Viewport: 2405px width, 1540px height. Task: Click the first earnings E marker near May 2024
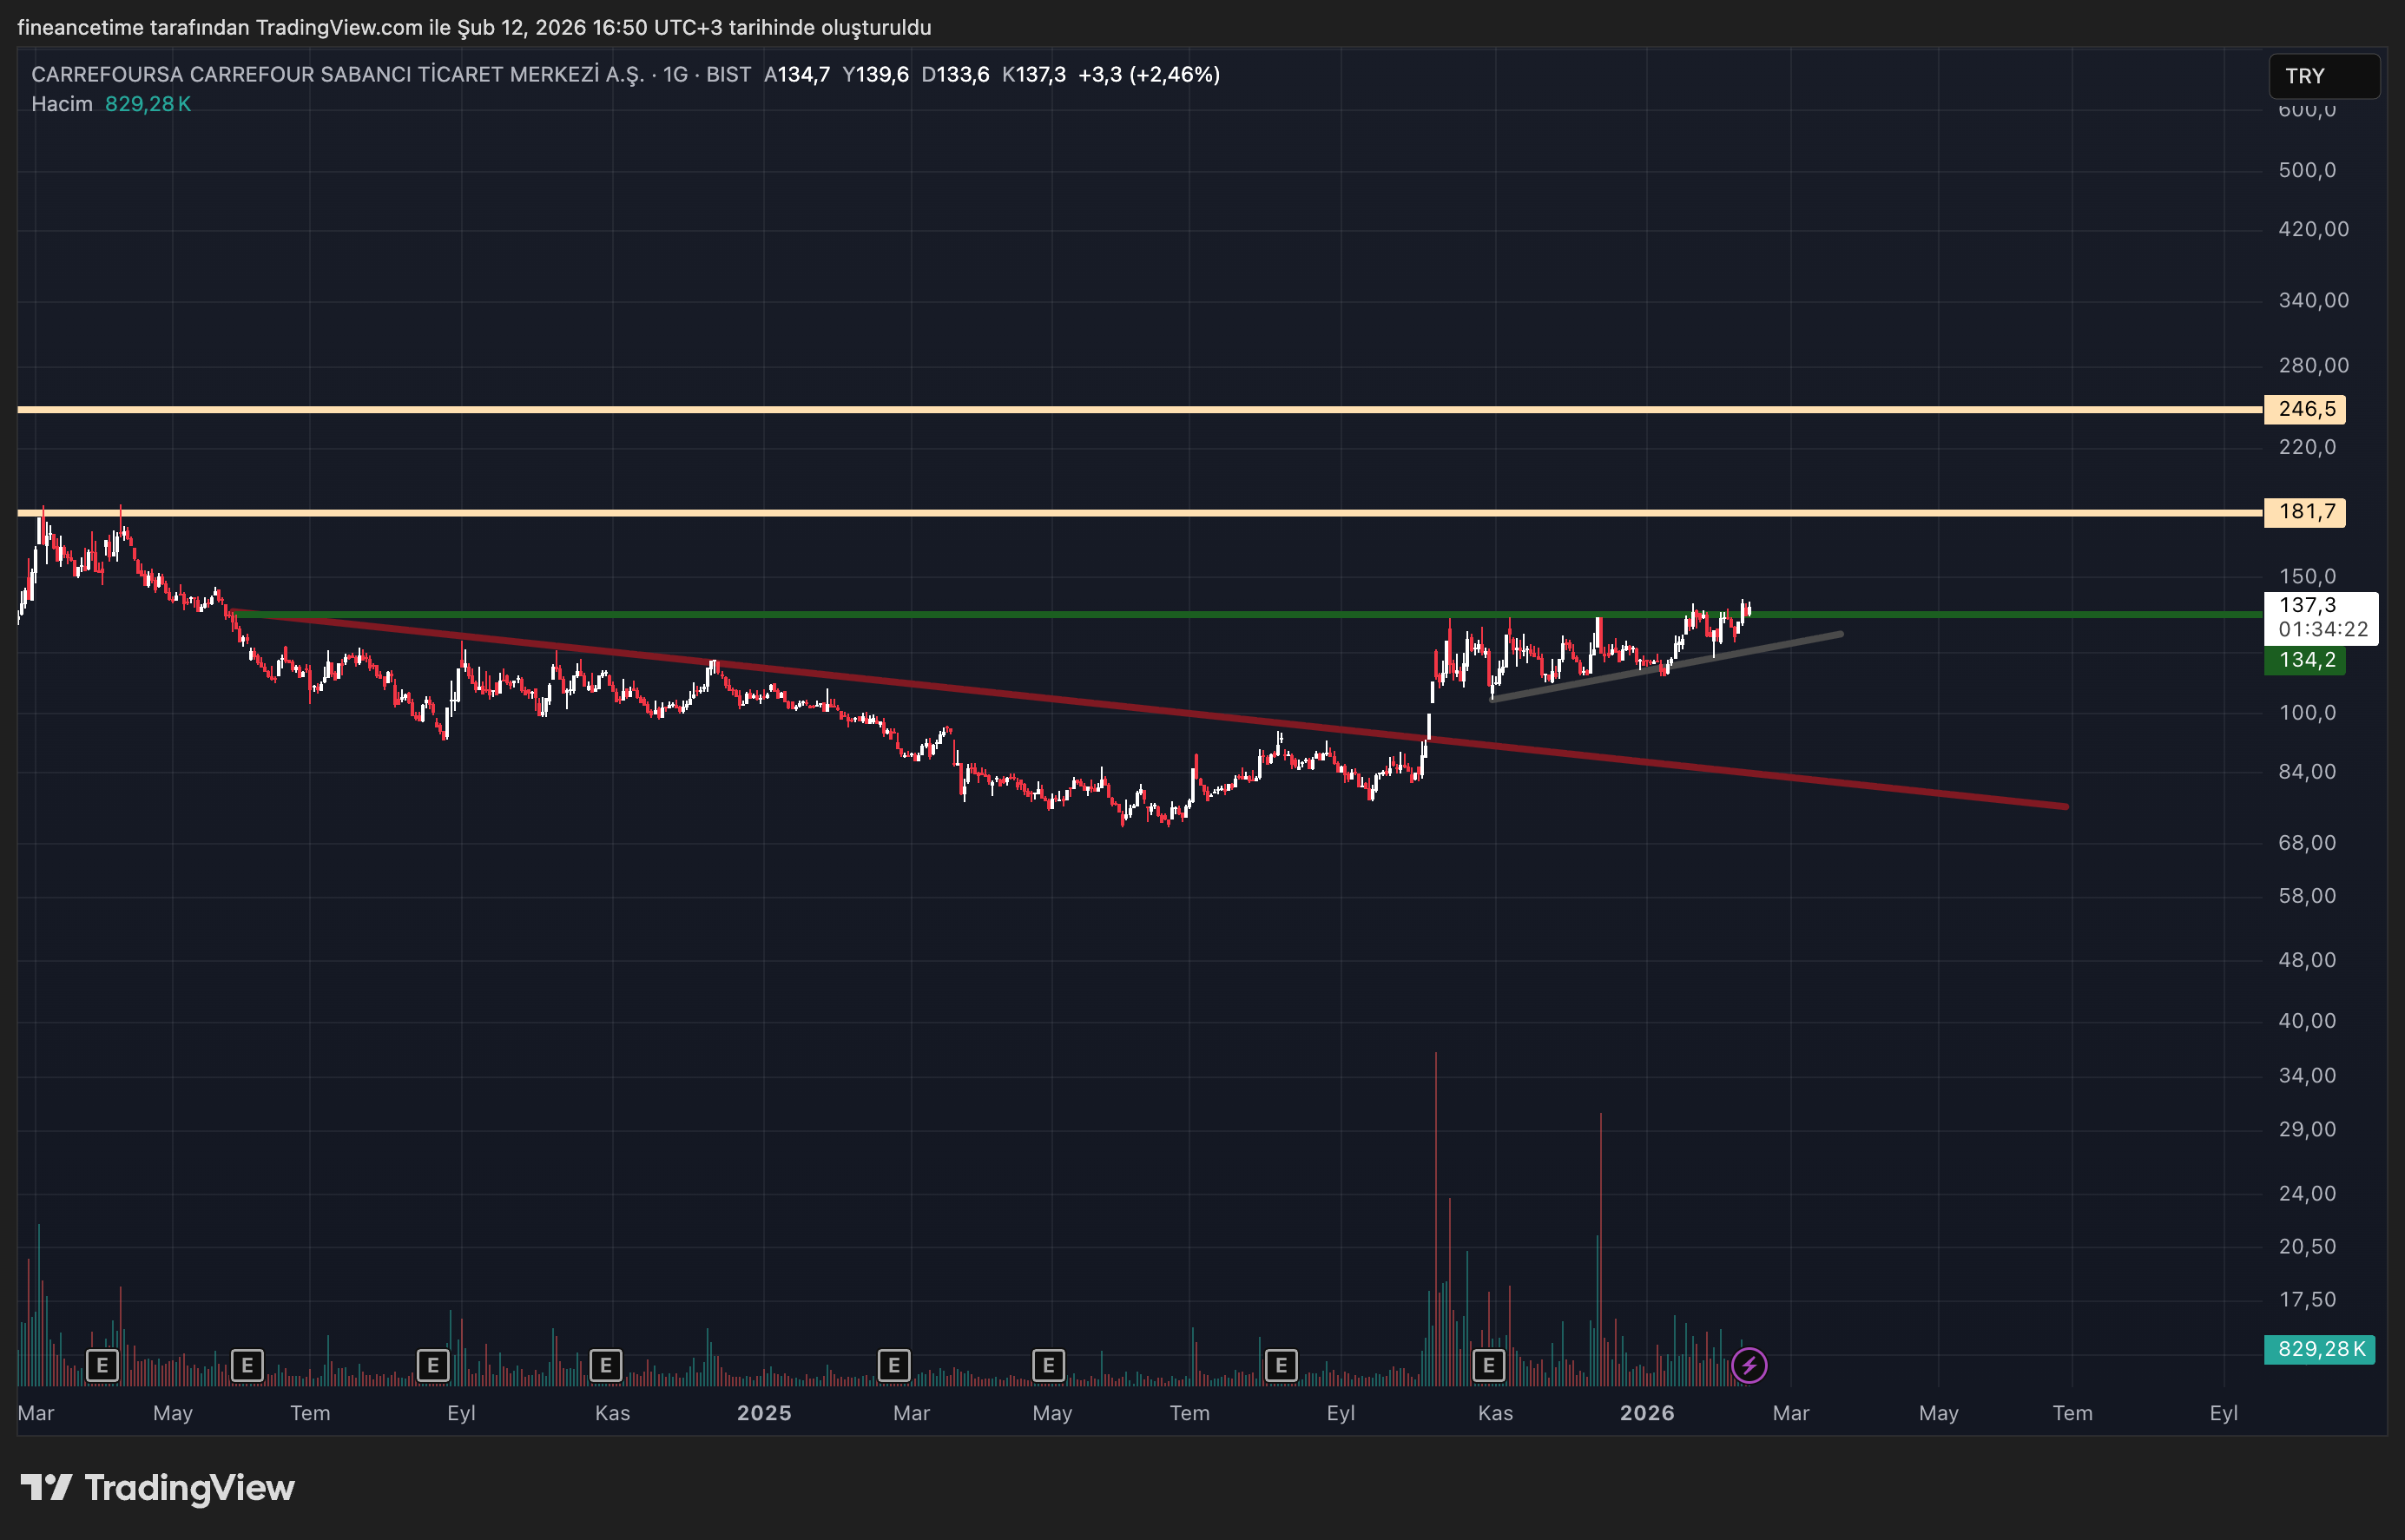tap(102, 1365)
